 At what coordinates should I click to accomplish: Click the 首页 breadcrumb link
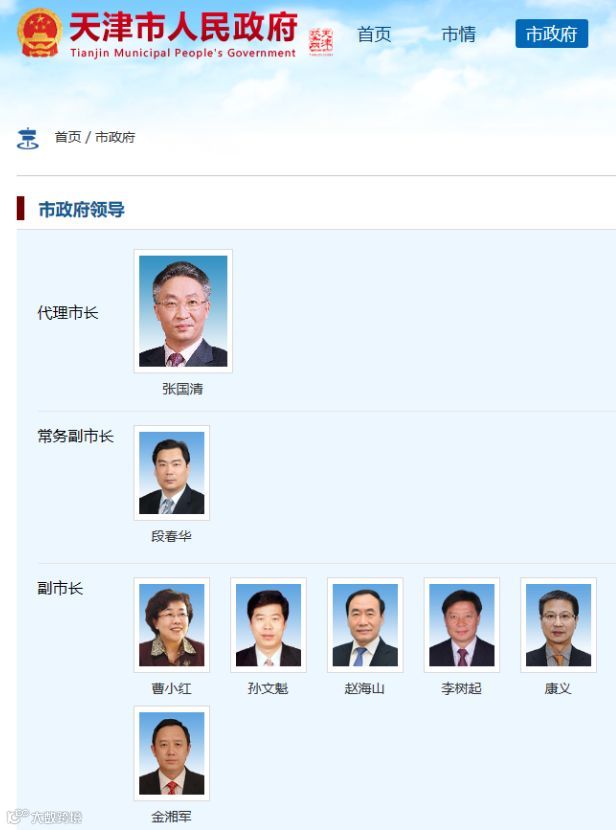coord(68,137)
